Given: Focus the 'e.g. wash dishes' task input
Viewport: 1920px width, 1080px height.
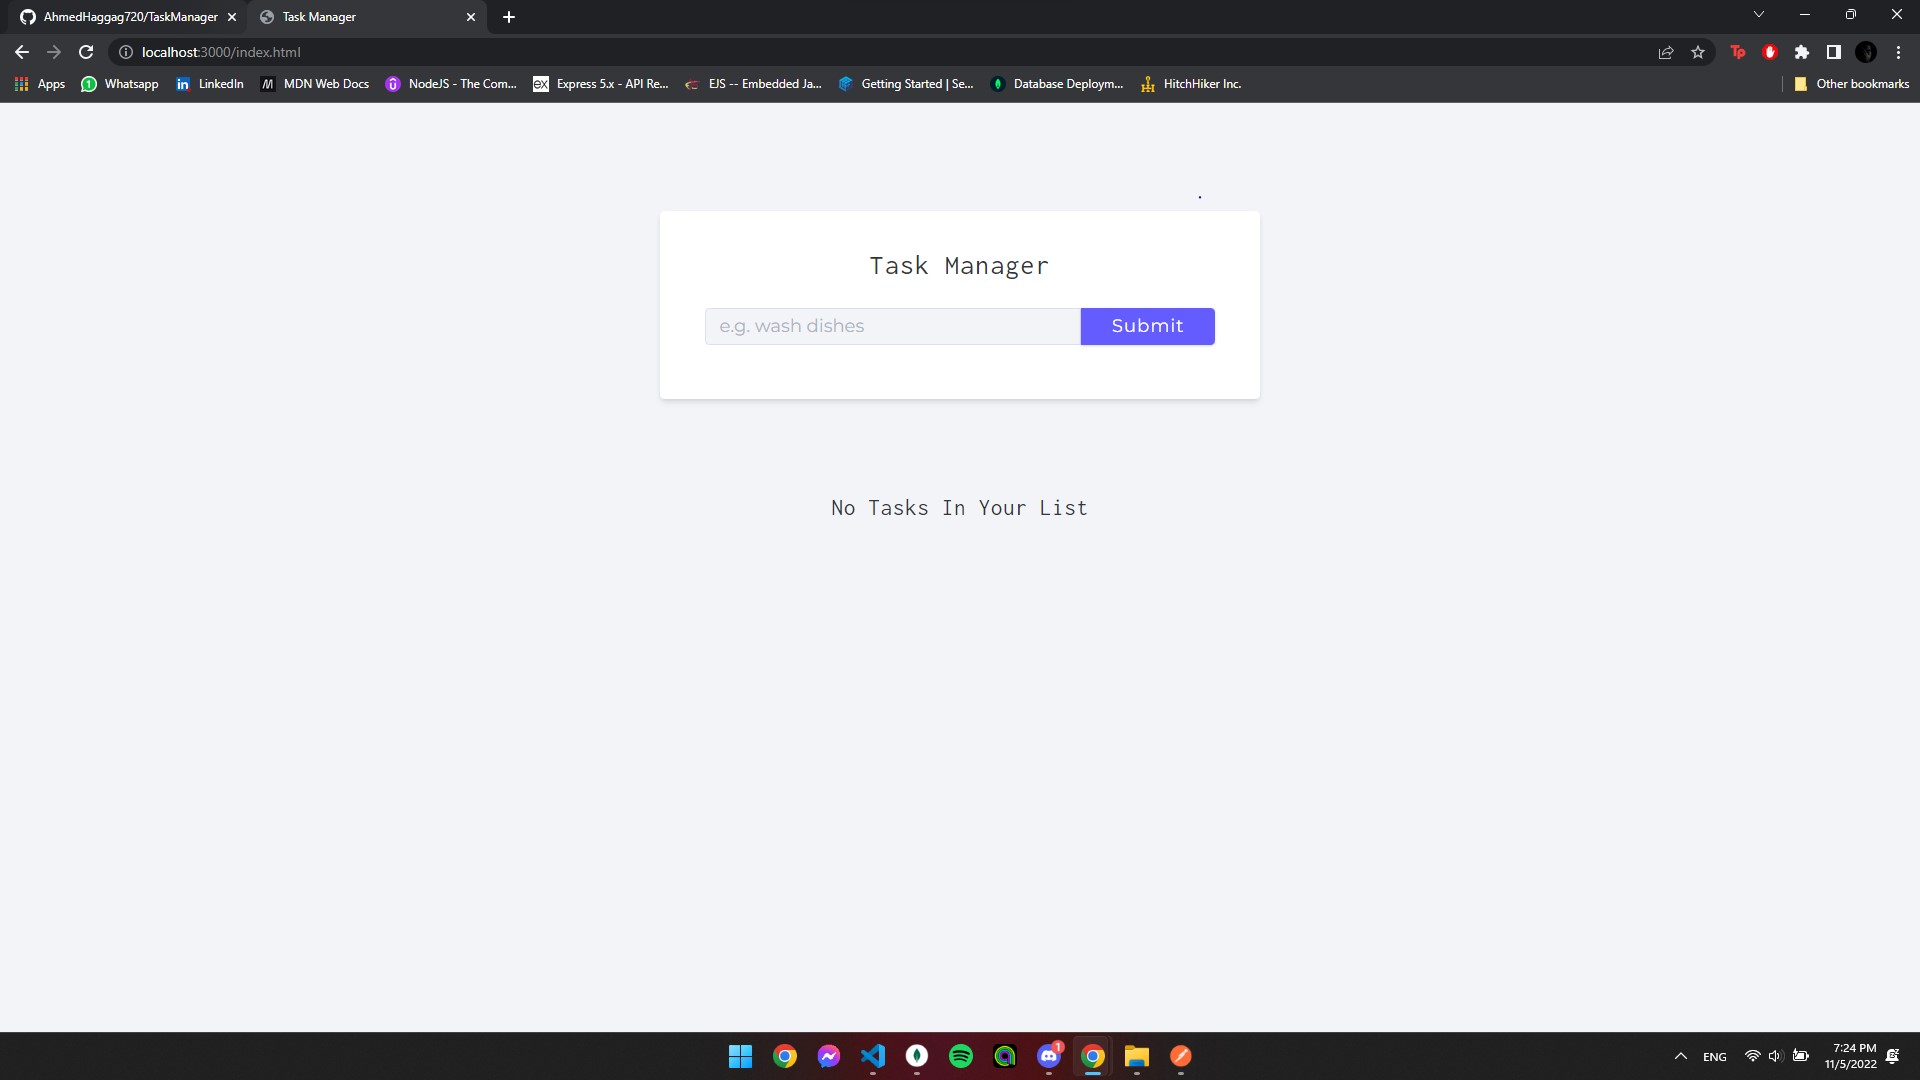Looking at the screenshot, I should (x=892, y=326).
